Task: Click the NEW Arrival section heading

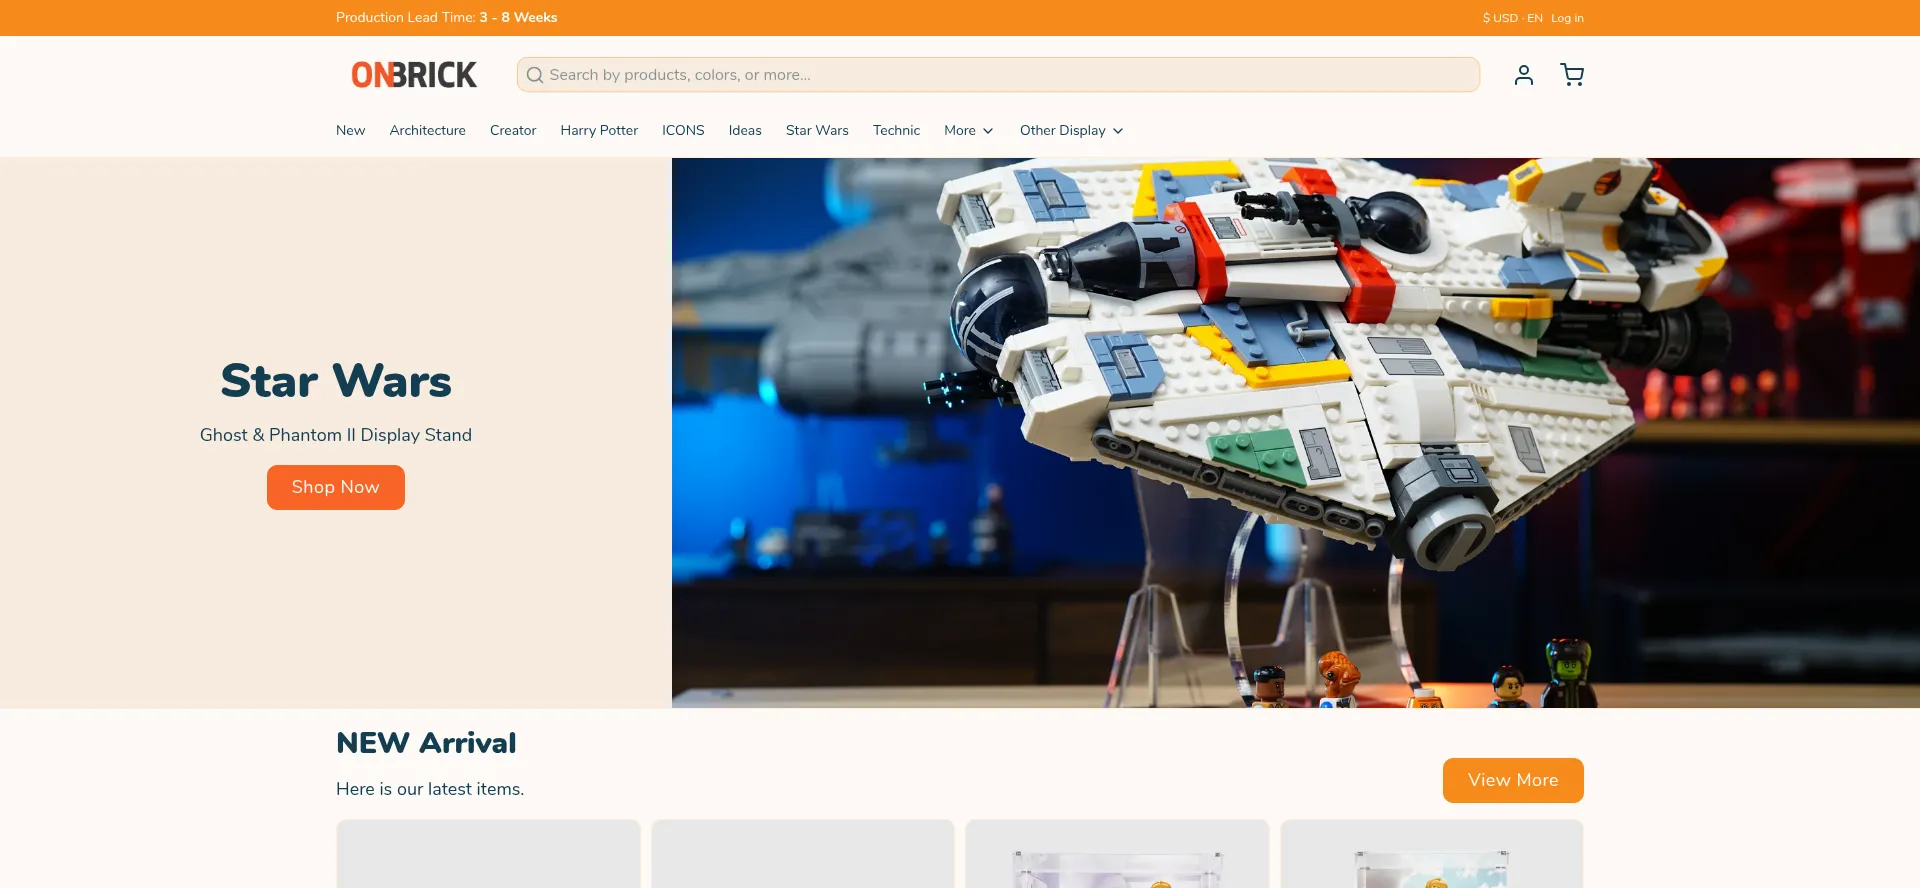Action: tap(426, 743)
